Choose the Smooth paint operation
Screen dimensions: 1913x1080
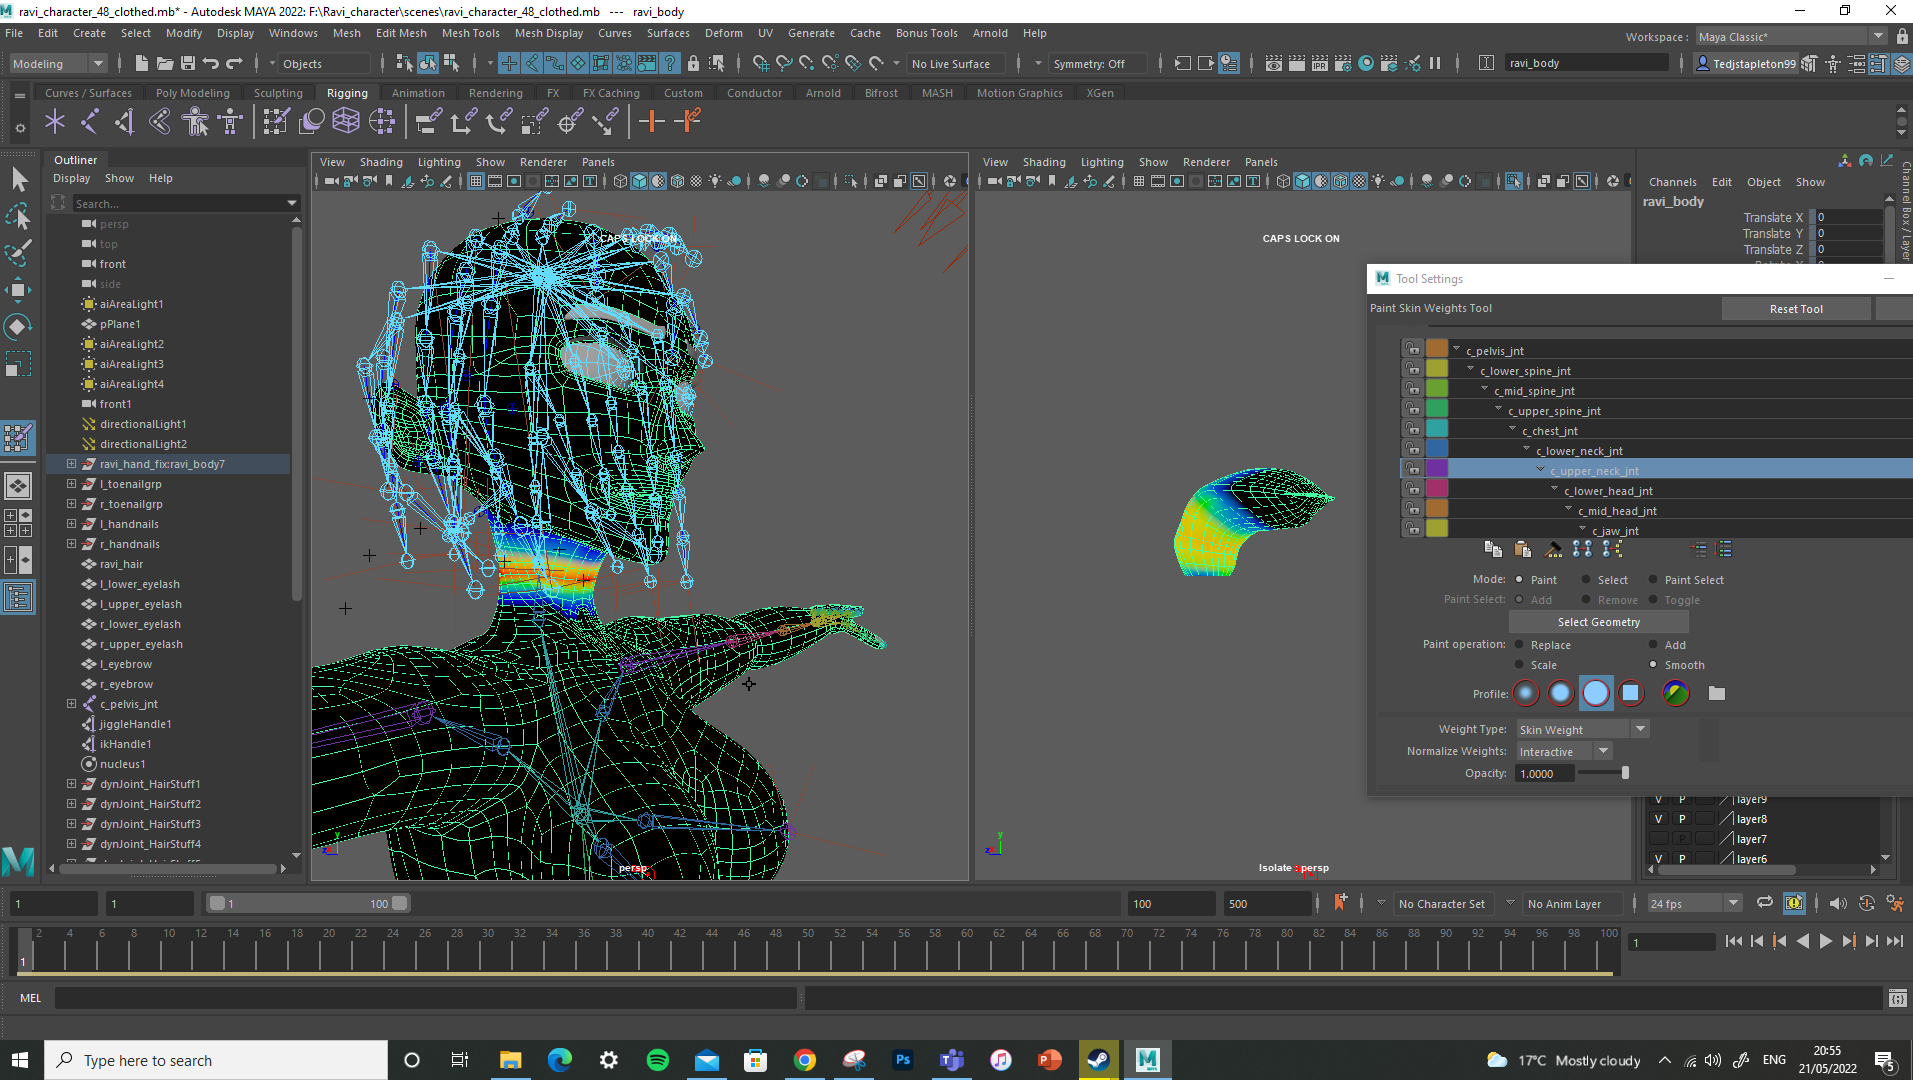coord(1654,665)
